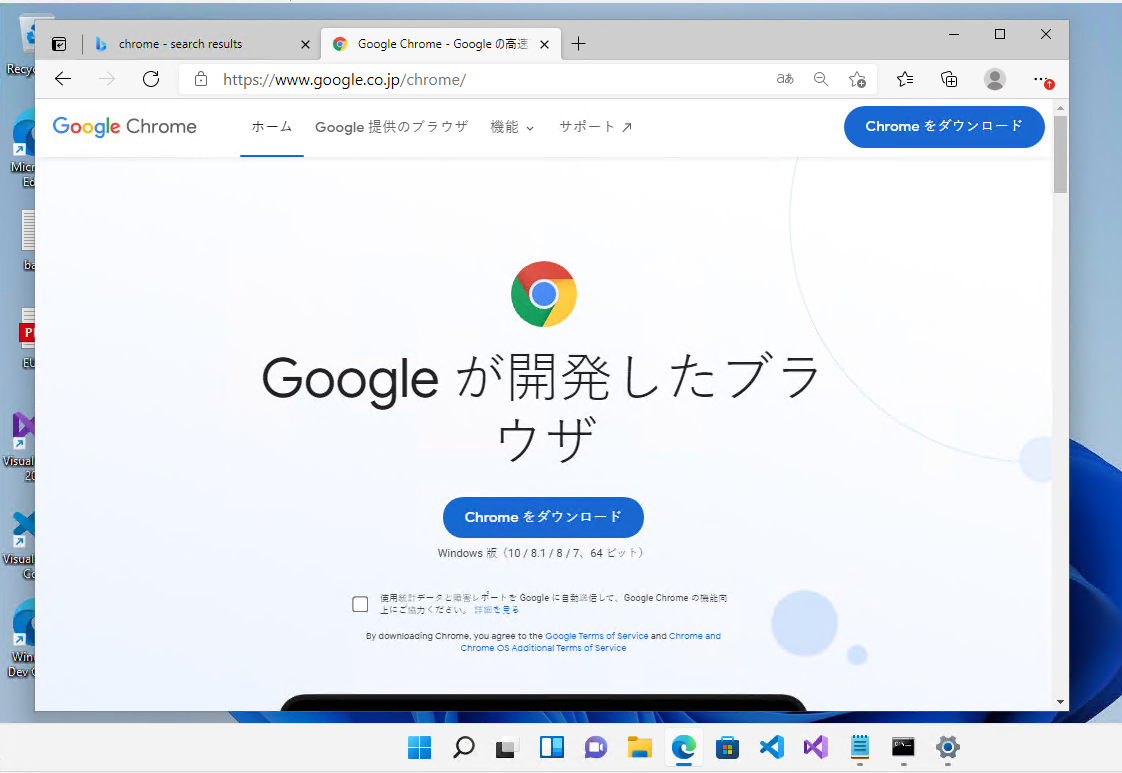Select the Google 提供のブラウザ nav item

click(x=391, y=127)
